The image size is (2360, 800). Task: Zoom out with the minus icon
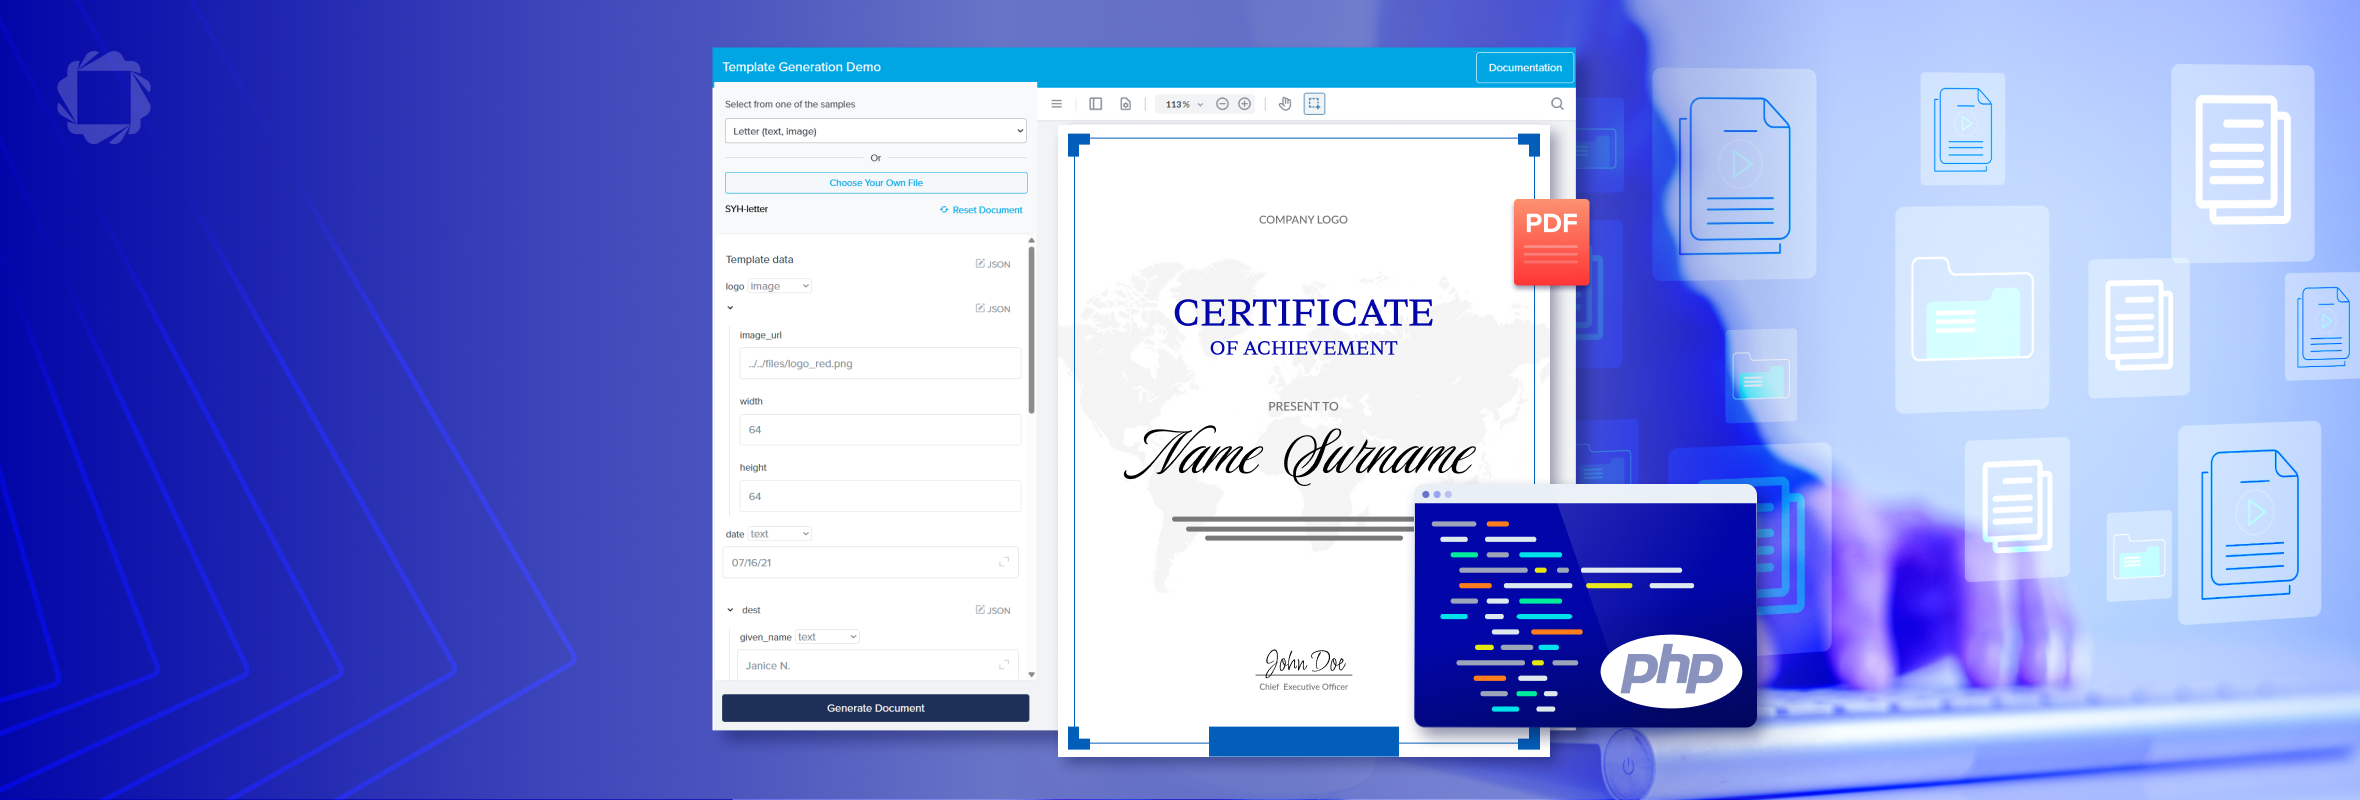click(x=1222, y=104)
